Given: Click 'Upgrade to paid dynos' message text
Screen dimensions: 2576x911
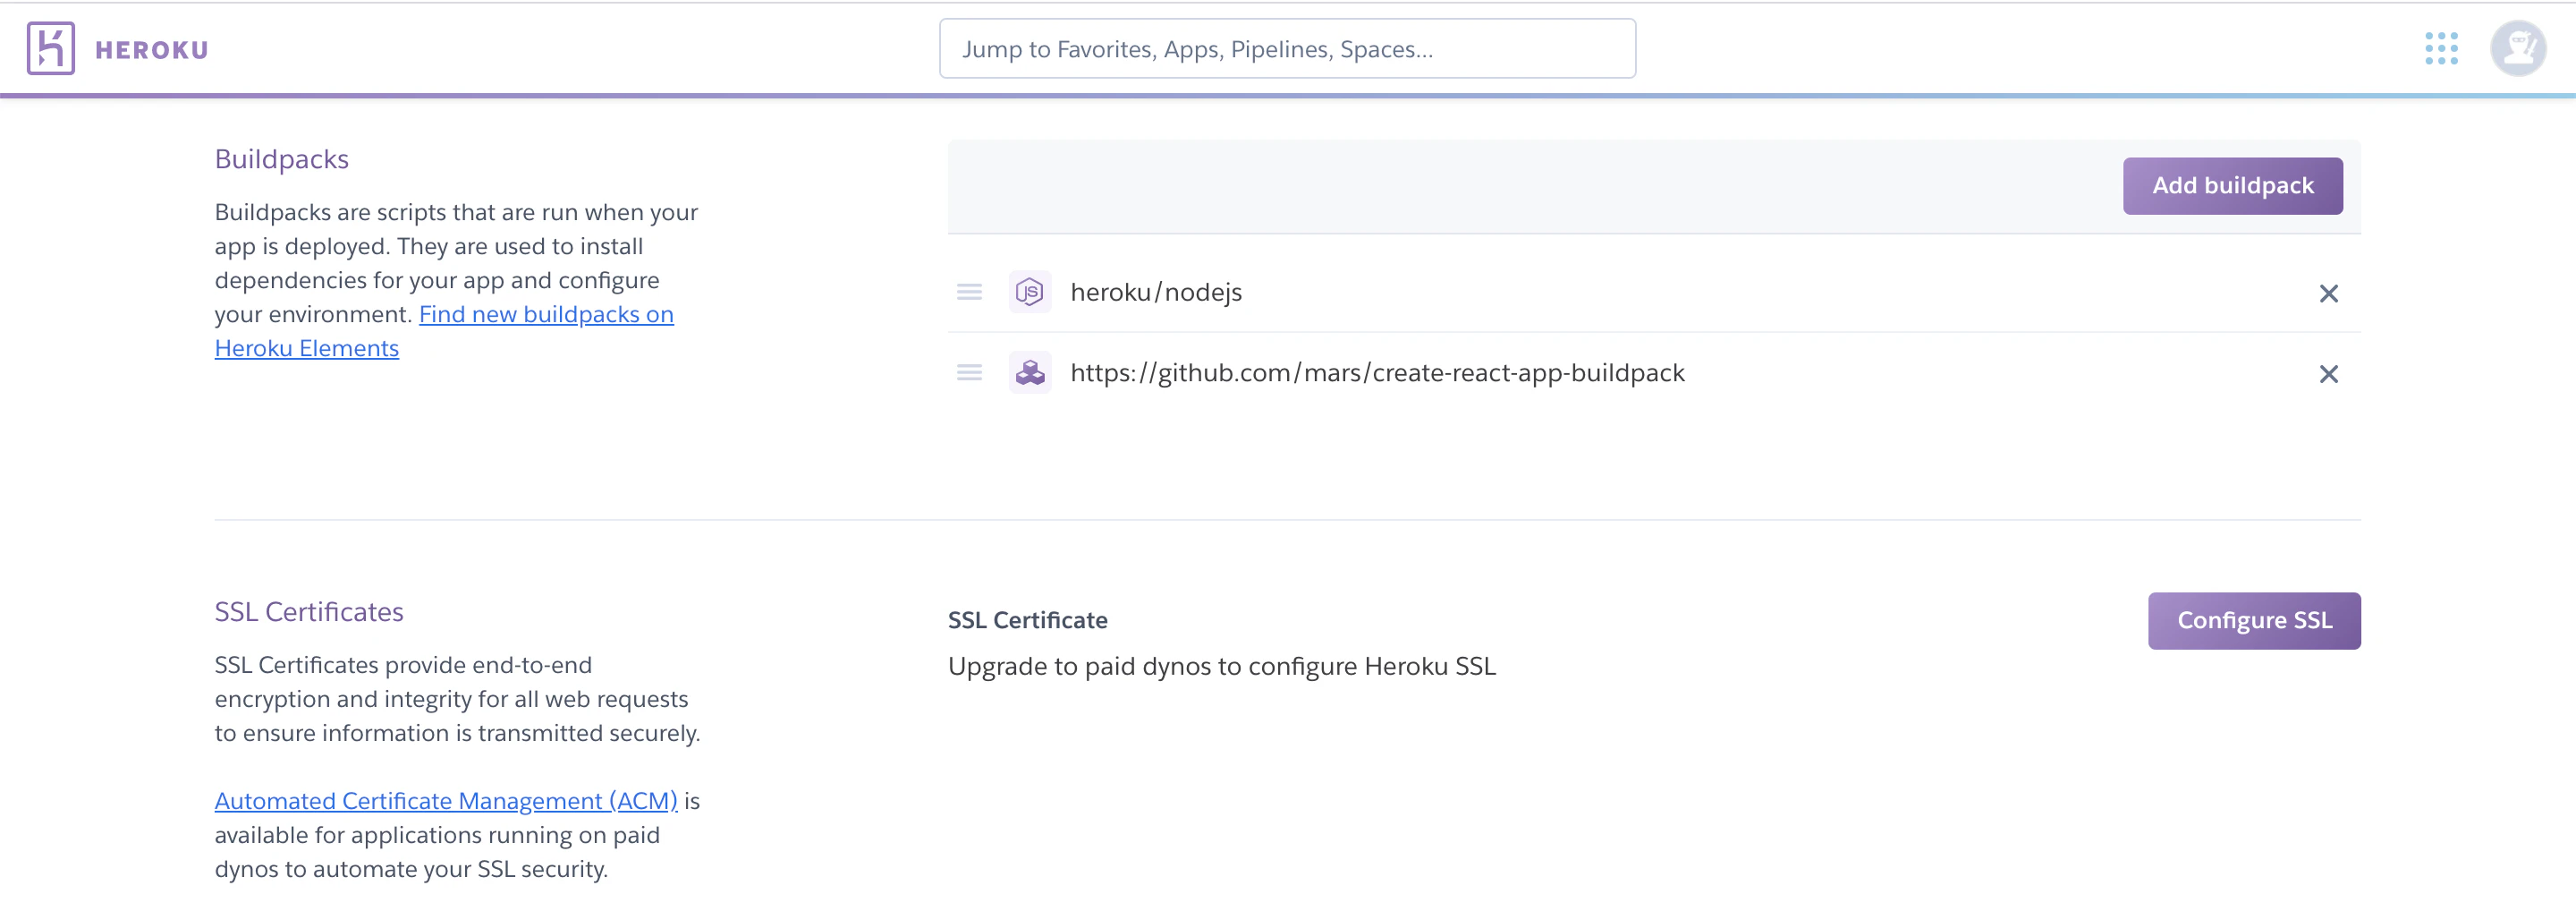Looking at the screenshot, I should point(1221,667).
